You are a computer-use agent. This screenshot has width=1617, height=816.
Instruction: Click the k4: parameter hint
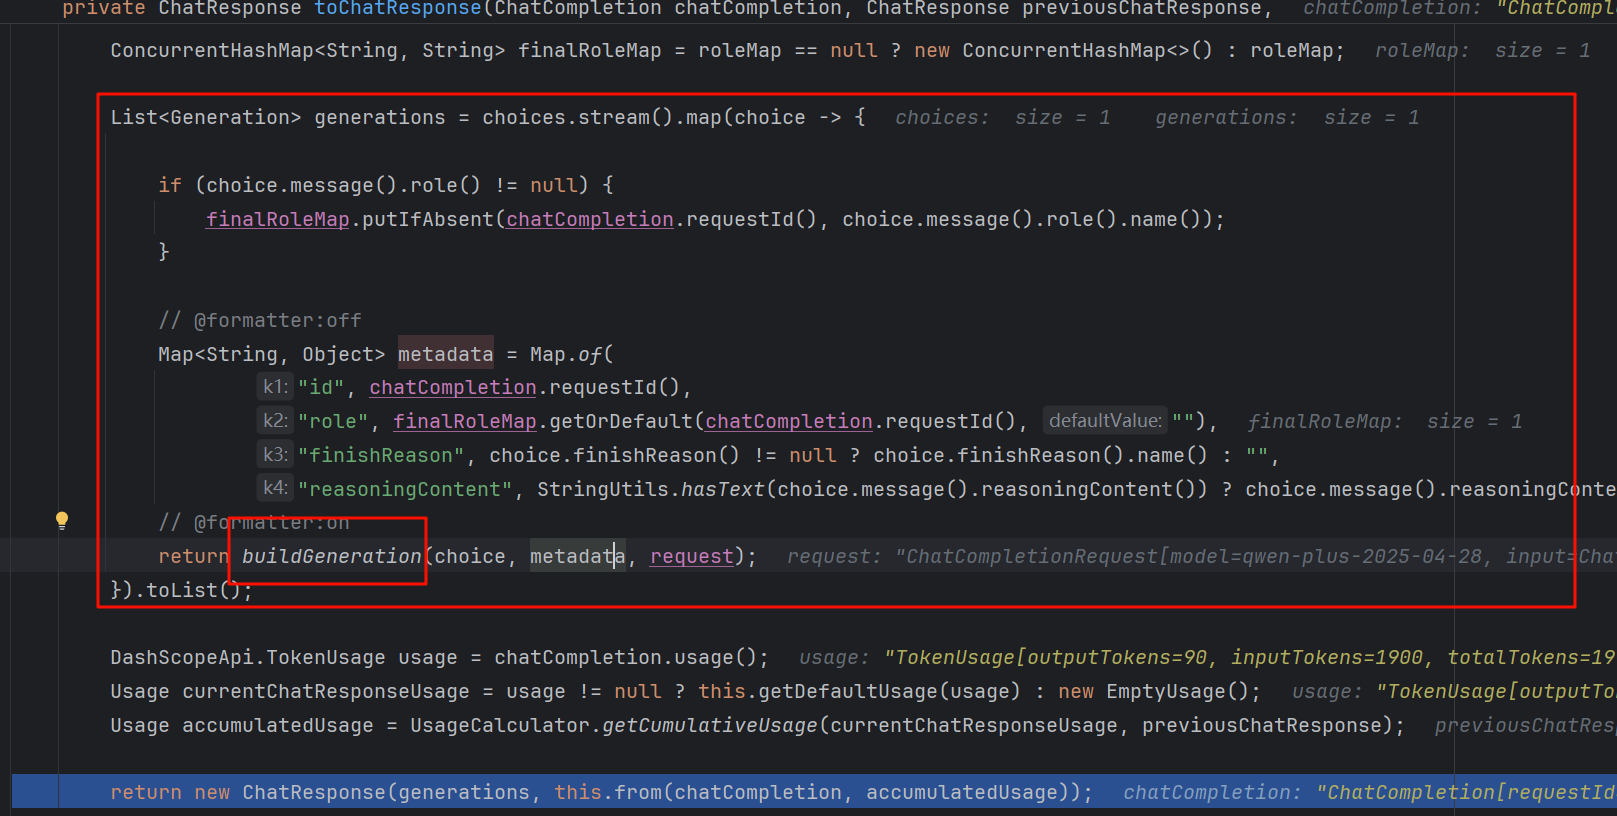tap(275, 489)
